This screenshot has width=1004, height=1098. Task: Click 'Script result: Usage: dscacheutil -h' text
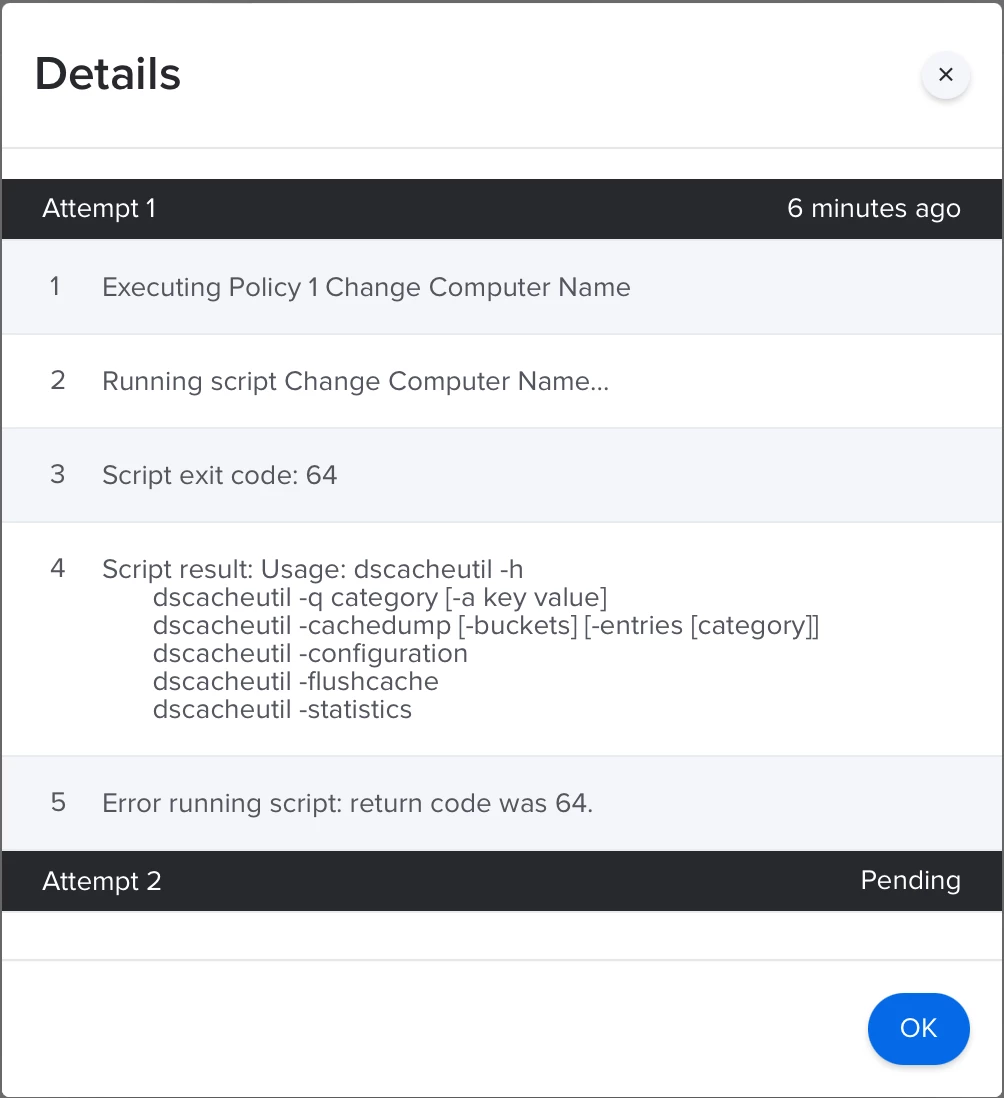coord(312,569)
